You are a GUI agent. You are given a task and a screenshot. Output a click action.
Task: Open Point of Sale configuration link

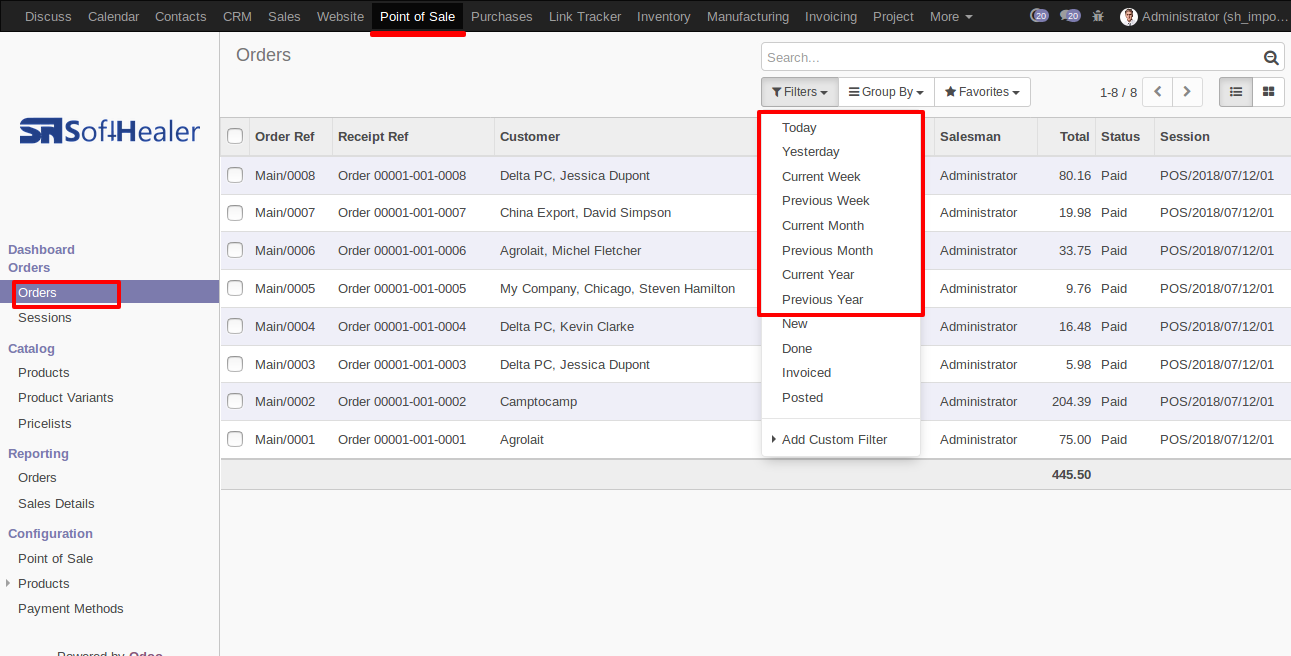coord(56,559)
